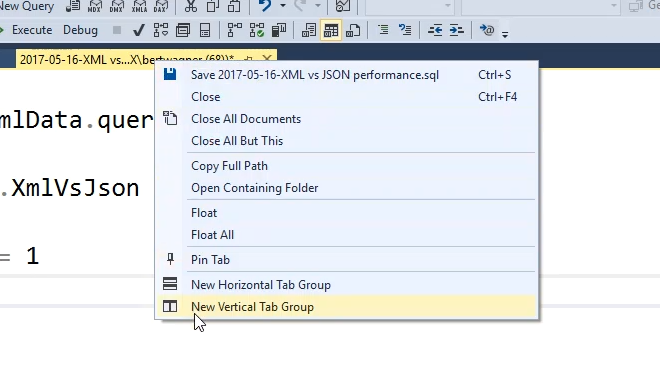The width and height of the screenshot is (660, 369).
Task: Click the Paste icon
Action: (x=234, y=6)
